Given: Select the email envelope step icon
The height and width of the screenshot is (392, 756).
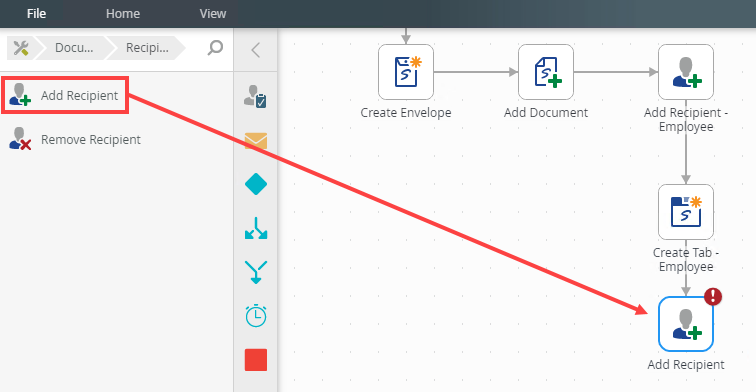Looking at the screenshot, I should (x=256, y=141).
